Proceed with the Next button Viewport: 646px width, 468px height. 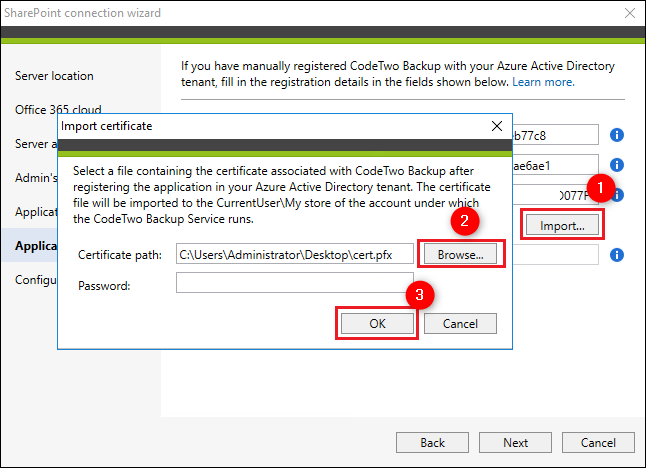click(515, 442)
